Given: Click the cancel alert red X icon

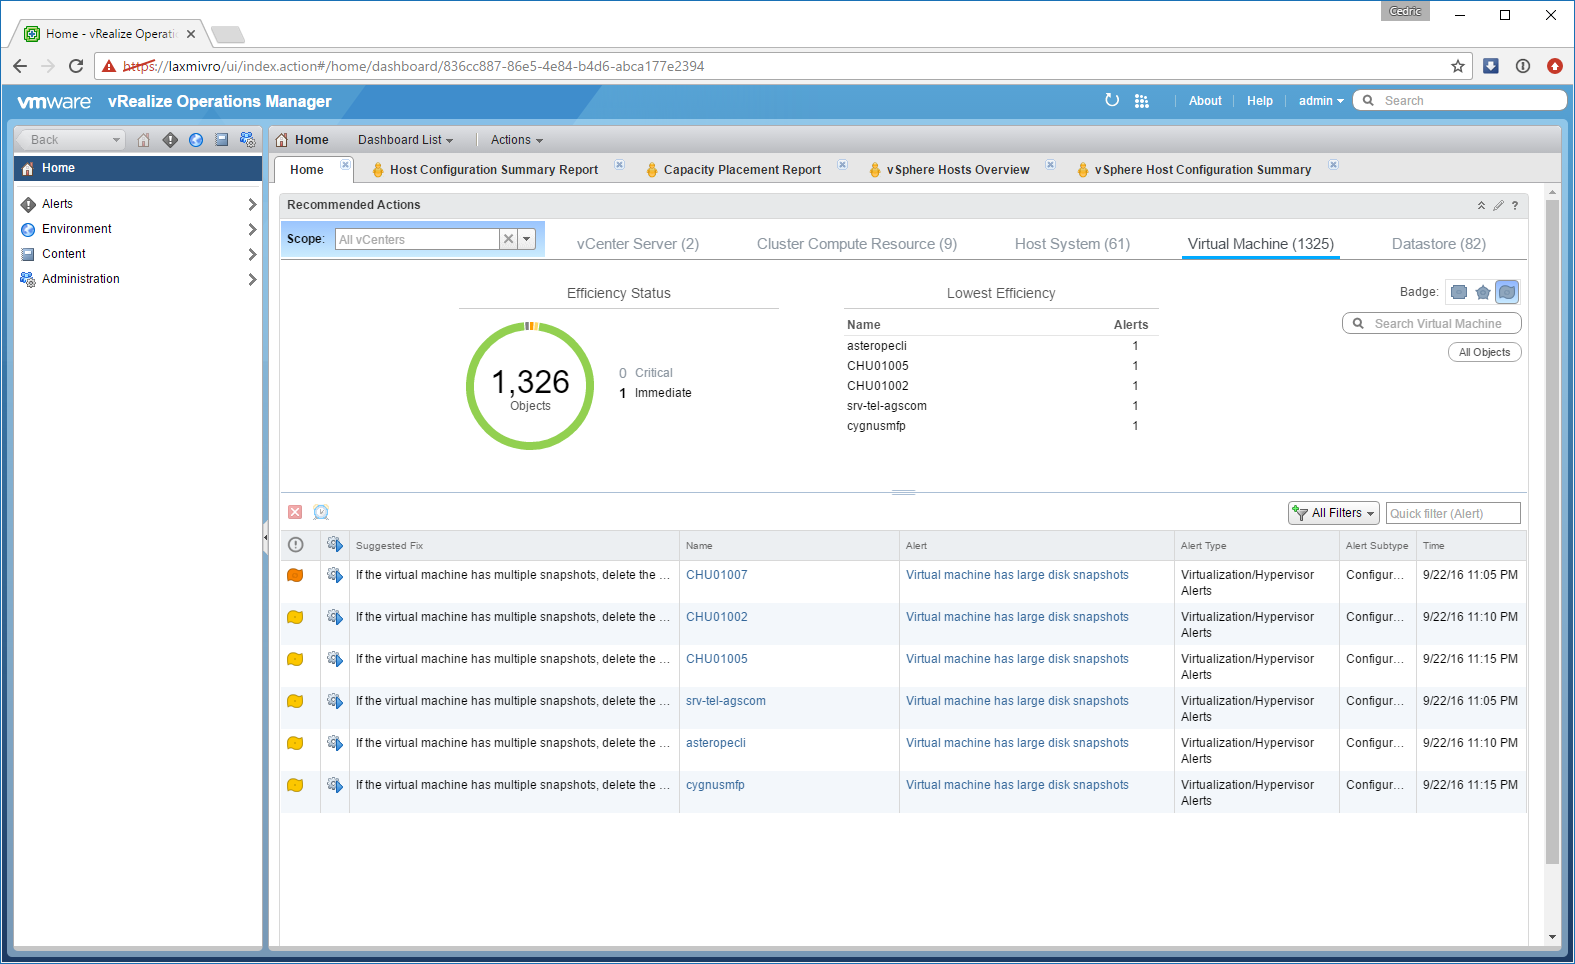Looking at the screenshot, I should [295, 513].
